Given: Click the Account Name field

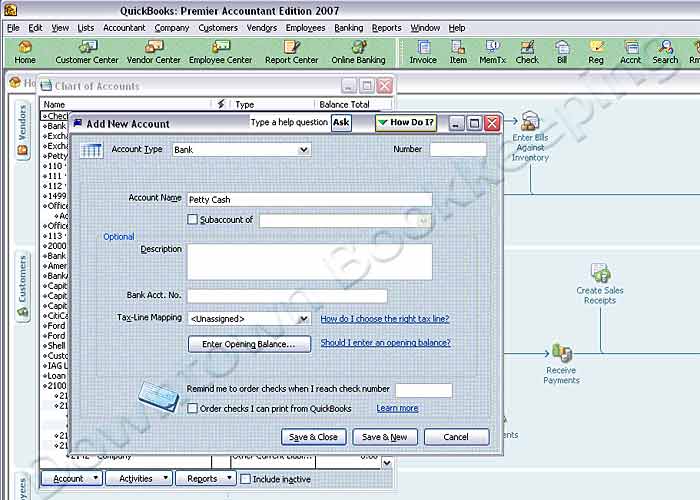Looking at the screenshot, I should [309, 200].
